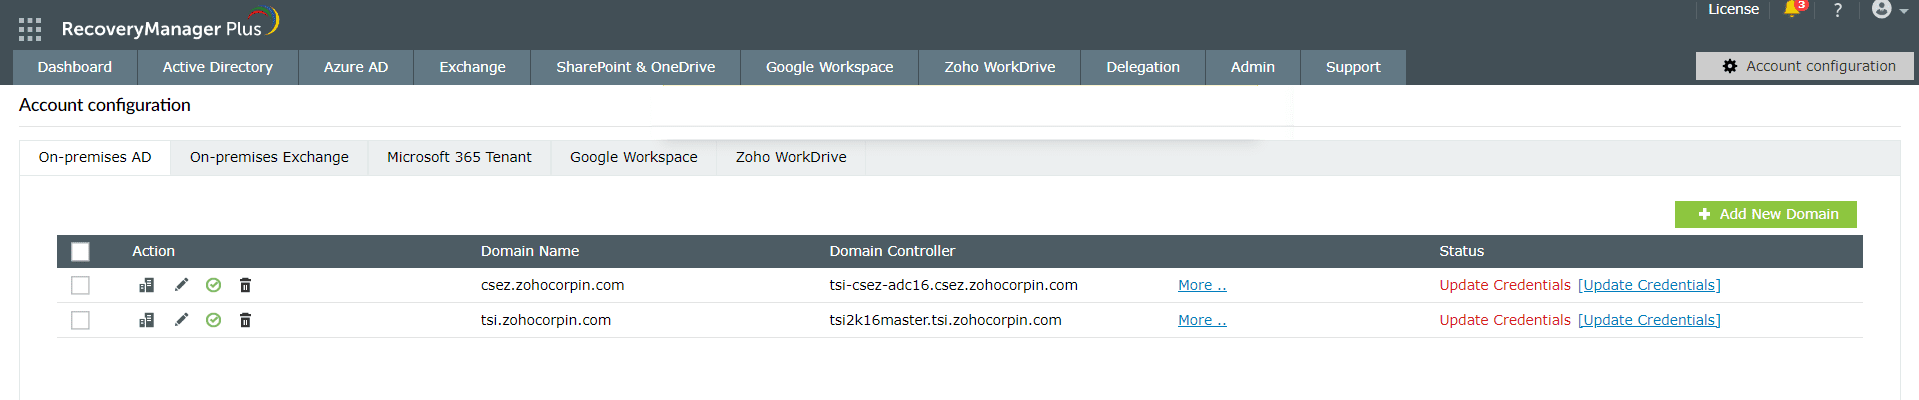Click the edit pencil icon for tsi.zohocorpin.com
1919x400 pixels.
181,320
